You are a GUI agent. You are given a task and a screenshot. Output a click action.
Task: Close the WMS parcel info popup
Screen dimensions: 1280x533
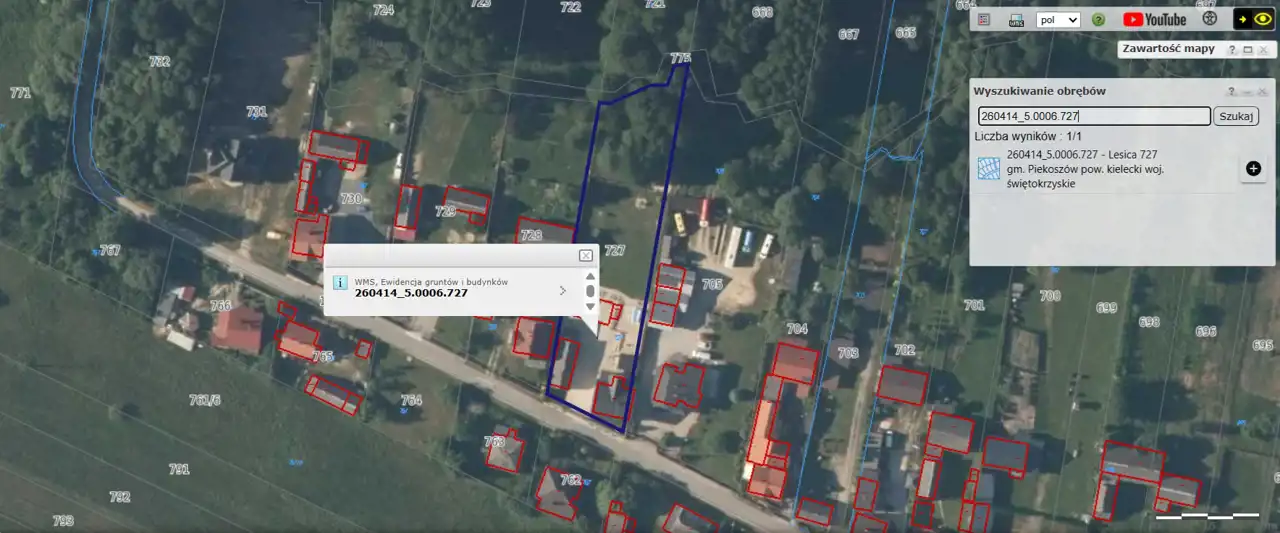click(x=586, y=256)
